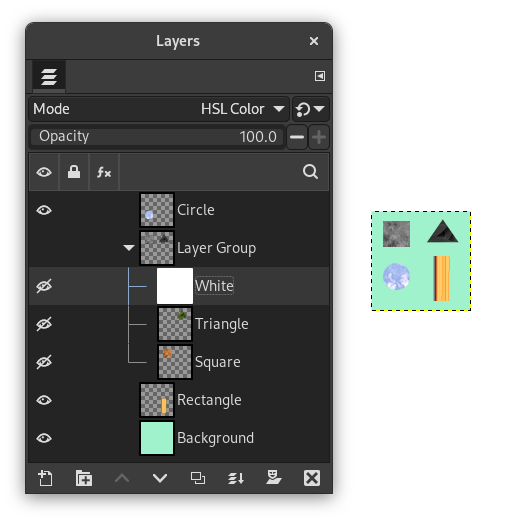This screenshot has height=522, width=508.
Task: Create a new layer group
Action: [84, 478]
